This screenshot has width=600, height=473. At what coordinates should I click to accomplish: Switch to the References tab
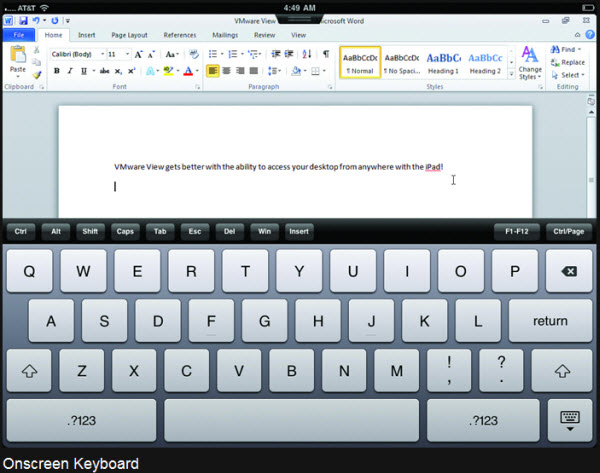[x=180, y=35]
